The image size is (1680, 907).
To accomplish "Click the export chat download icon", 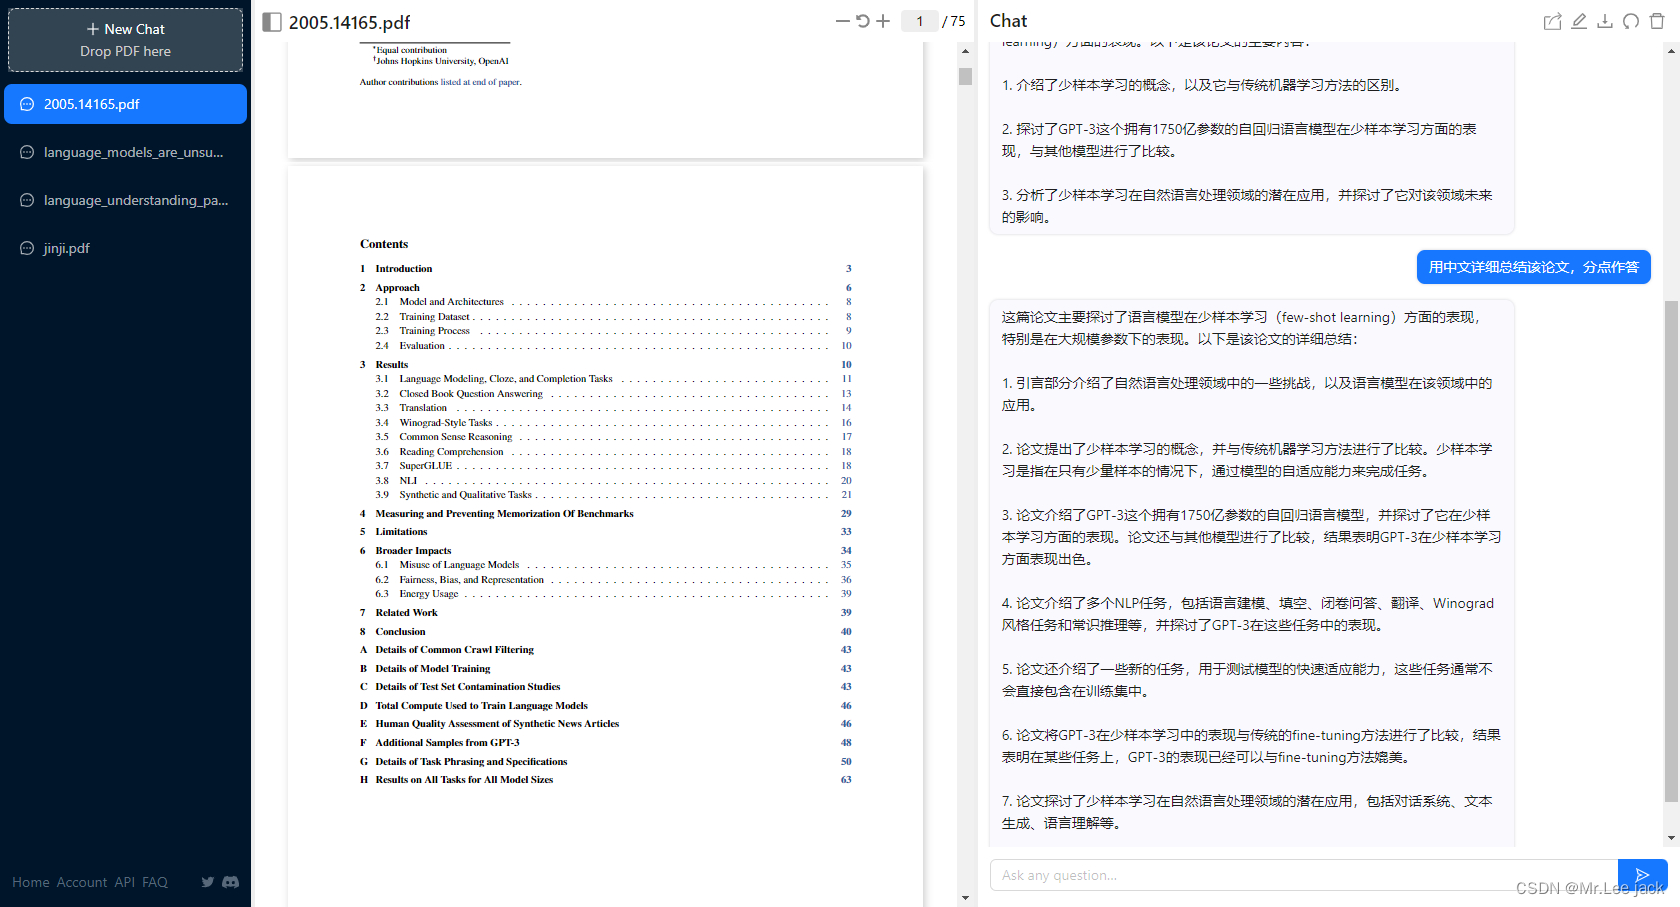I will coord(1605,21).
